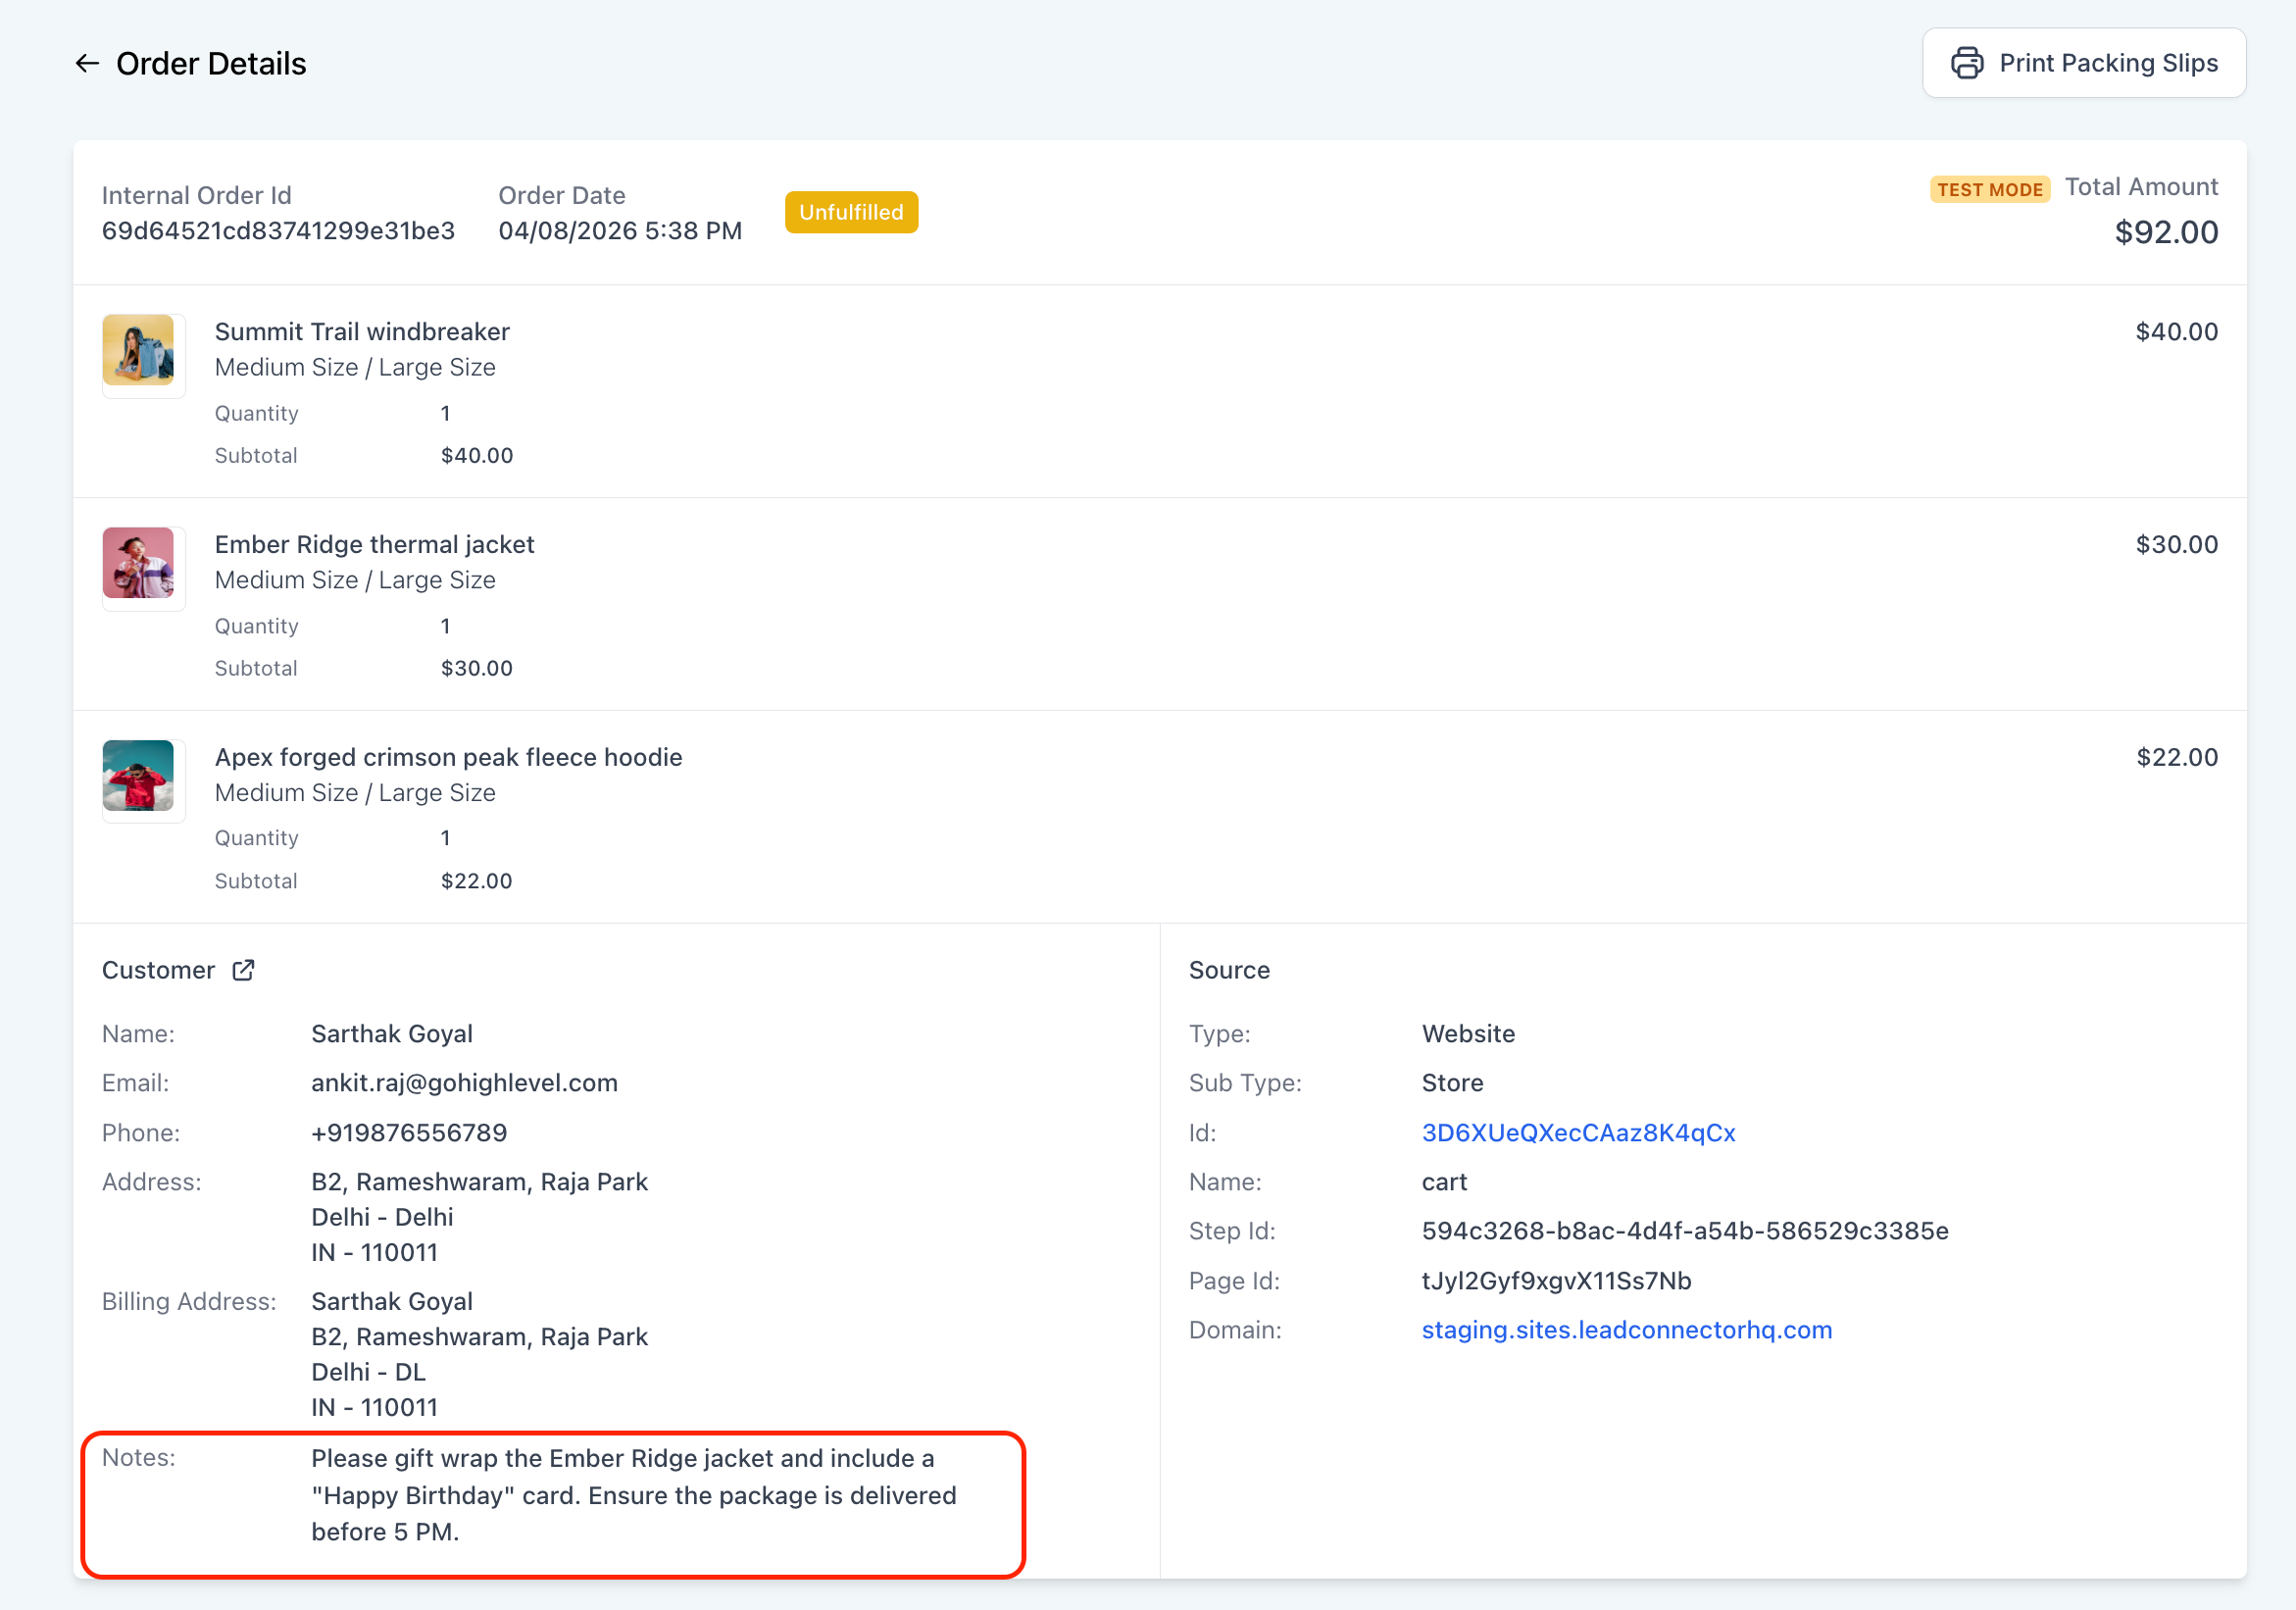Click the $92.00 total amount
Image resolution: width=2296 pixels, height=1610 pixels.
(x=2165, y=232)
